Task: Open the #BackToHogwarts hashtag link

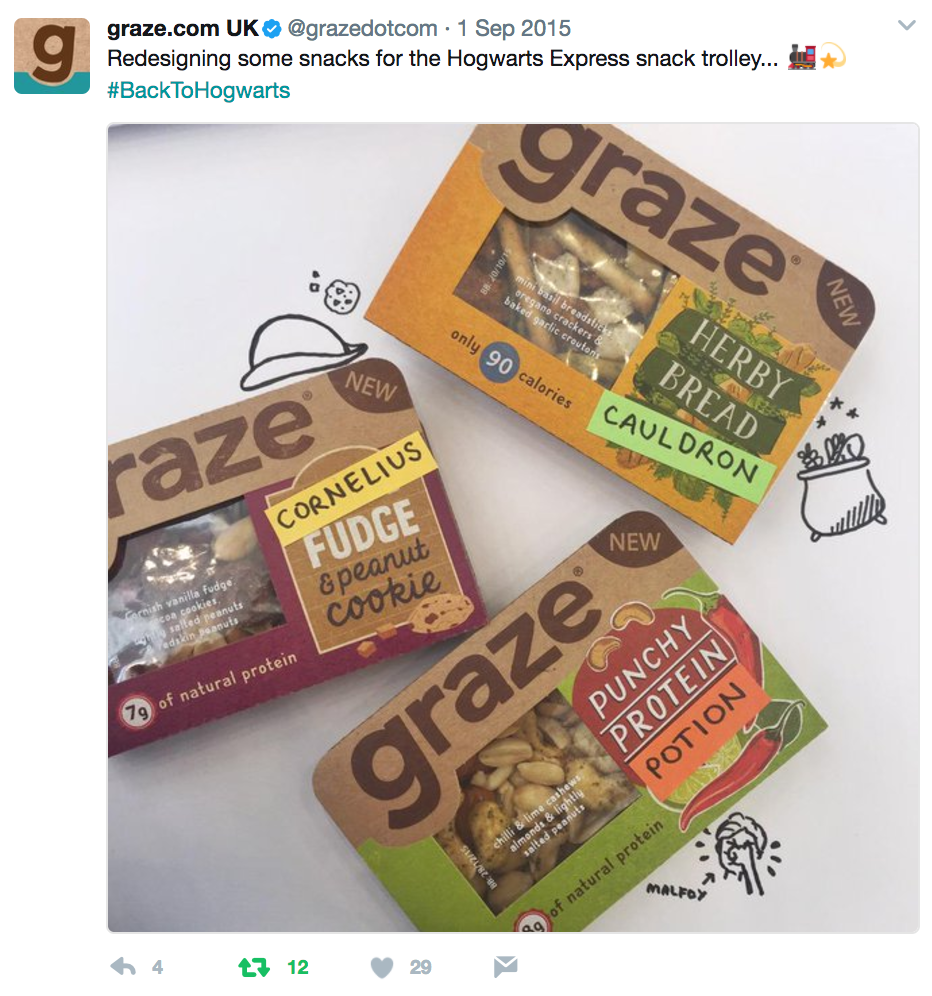Action: 198,90
